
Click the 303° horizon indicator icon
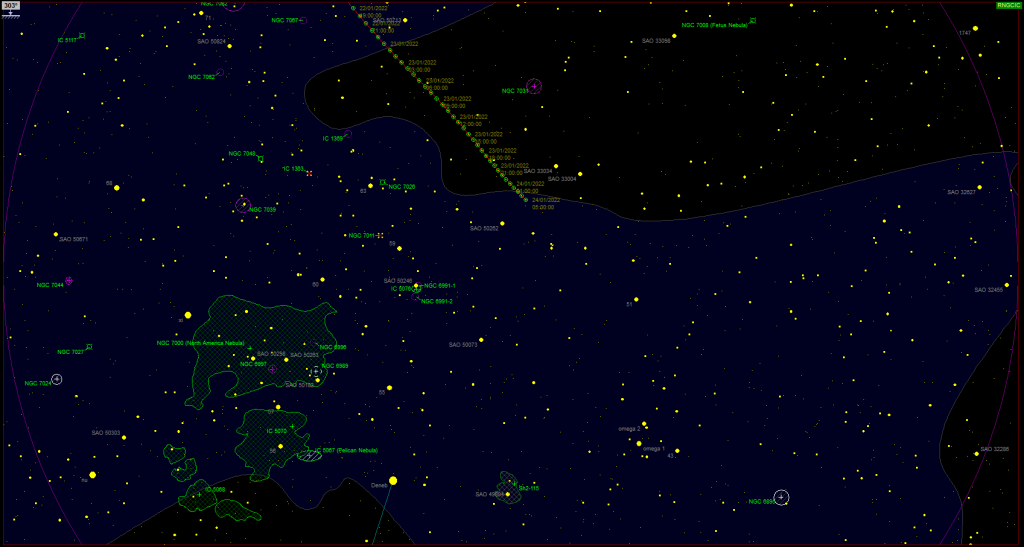click(10, 9)
